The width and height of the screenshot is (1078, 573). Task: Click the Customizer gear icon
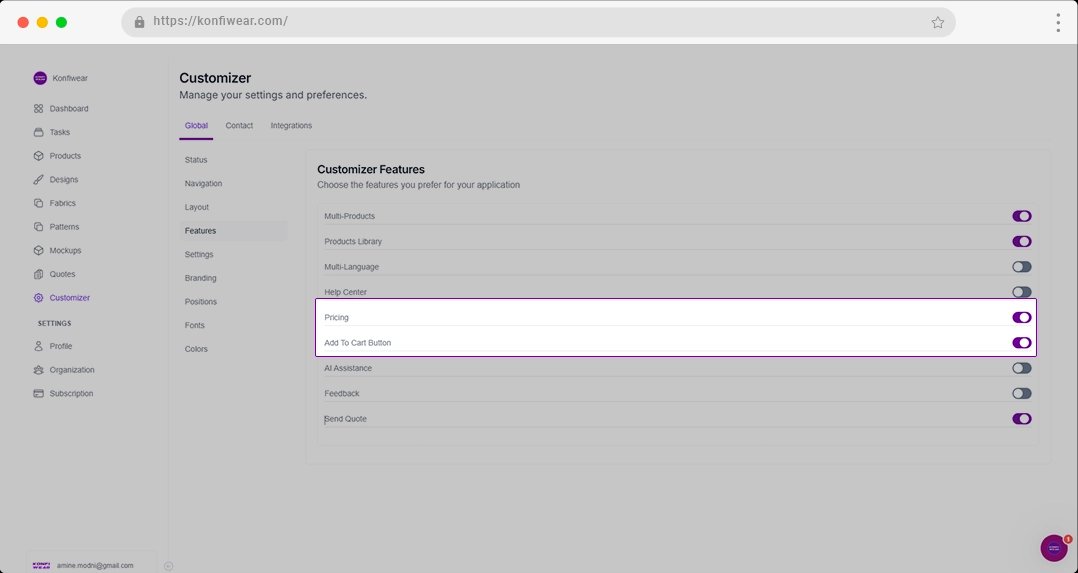[38, 298]
